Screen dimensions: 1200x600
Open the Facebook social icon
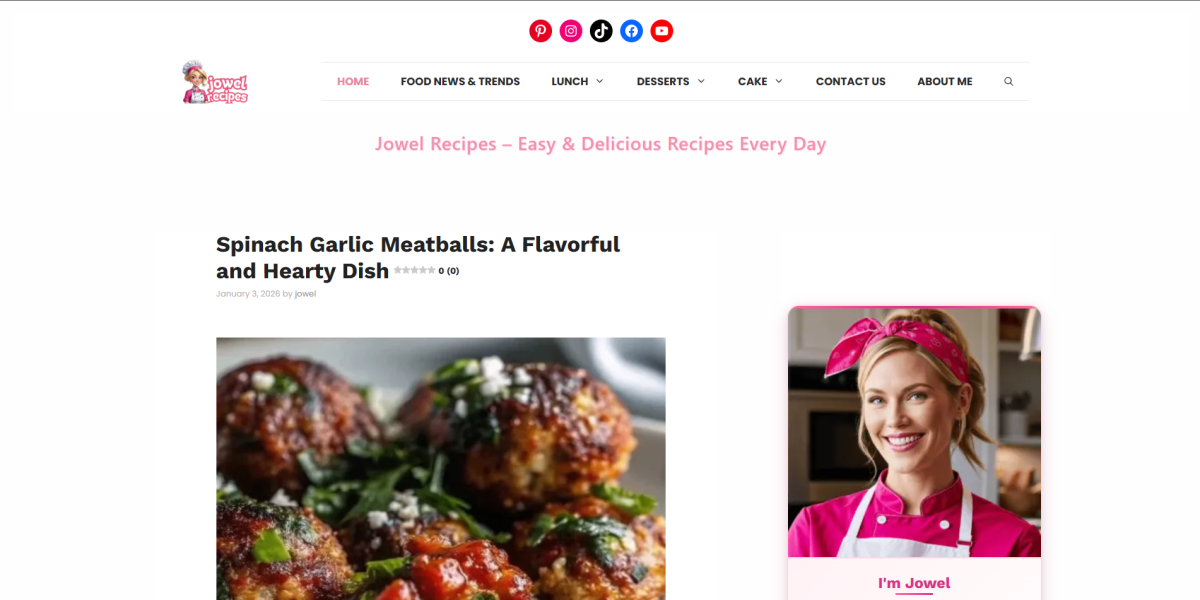631,31
